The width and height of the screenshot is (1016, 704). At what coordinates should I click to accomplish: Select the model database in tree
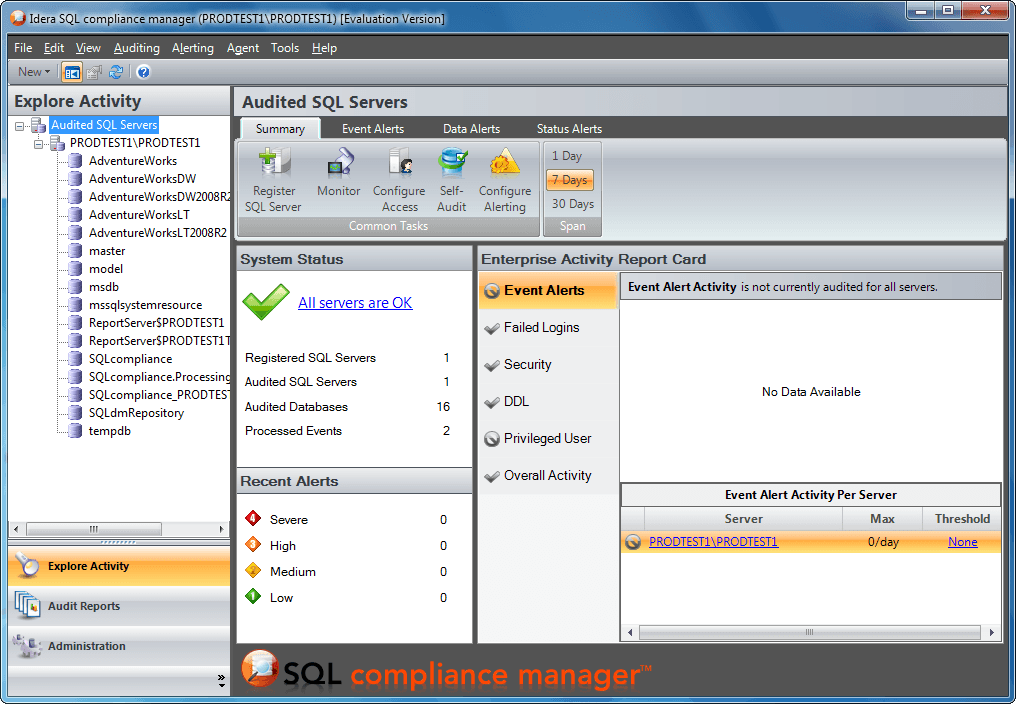point(106,268)
